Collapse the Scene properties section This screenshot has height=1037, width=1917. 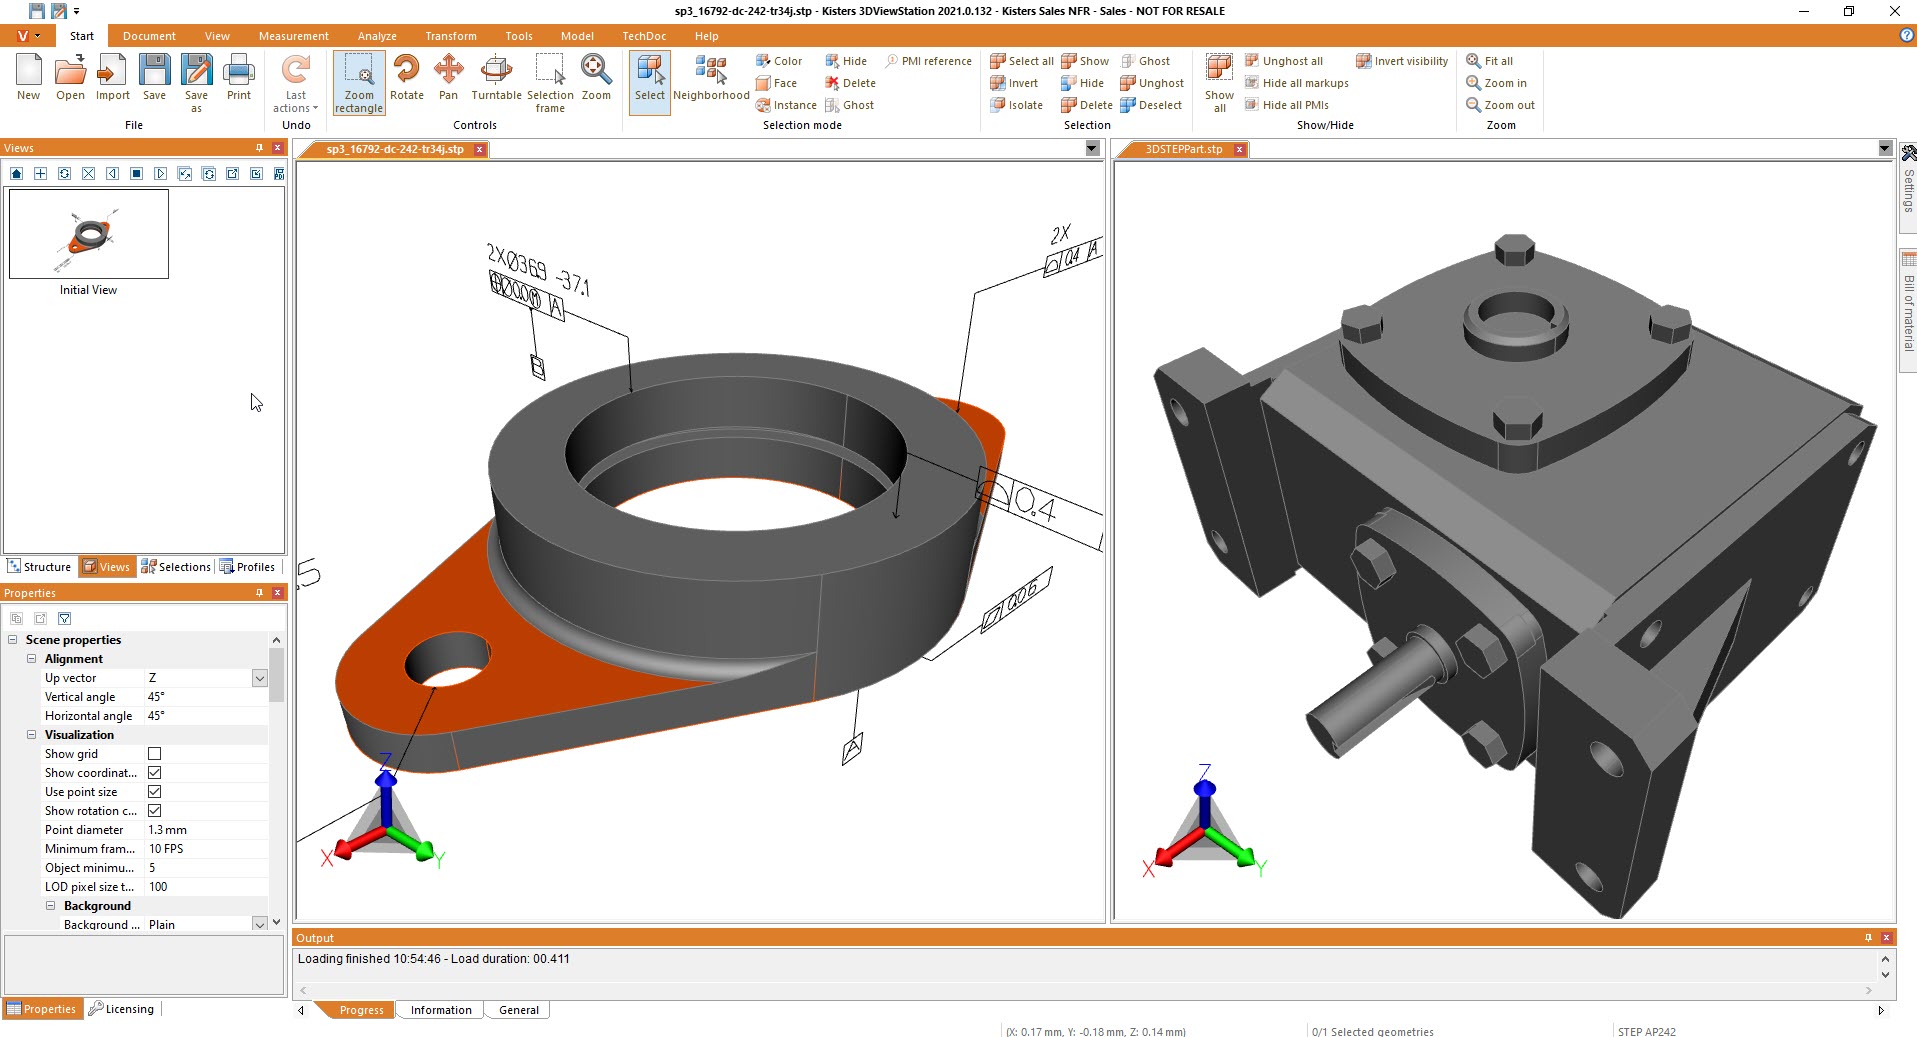[13, 640]
